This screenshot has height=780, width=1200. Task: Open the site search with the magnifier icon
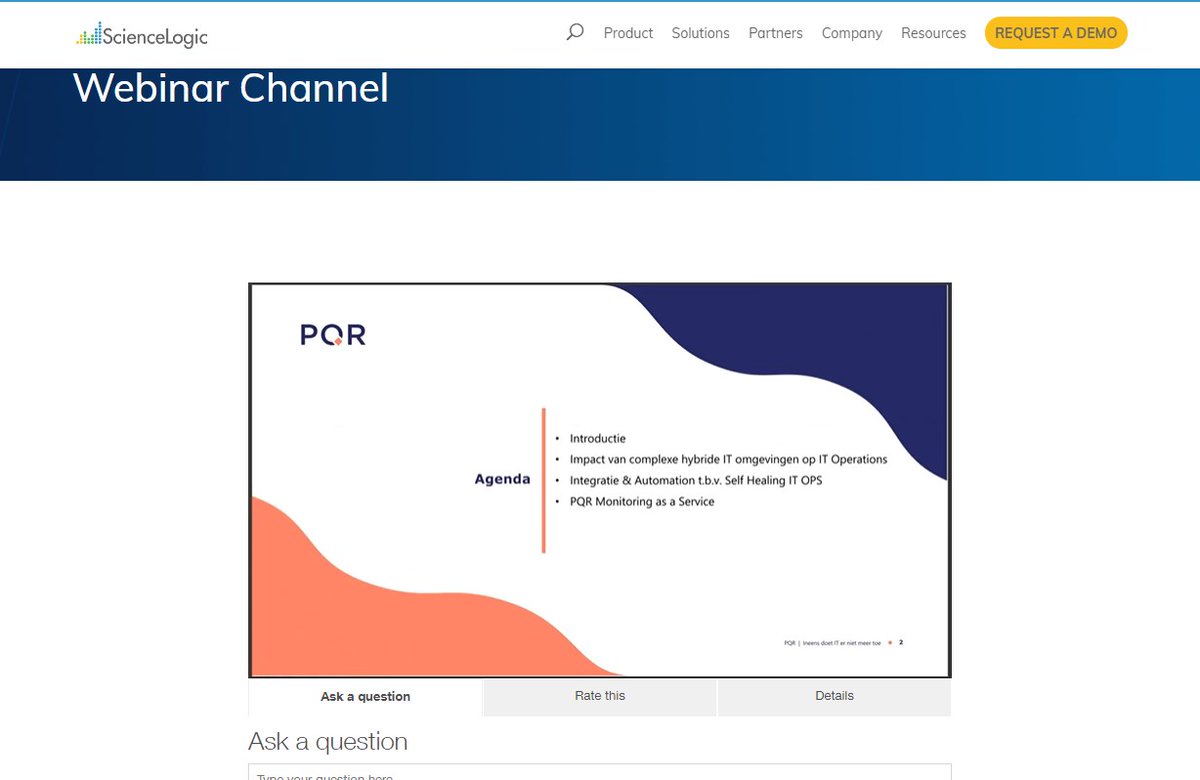click(x=574, y=32)
